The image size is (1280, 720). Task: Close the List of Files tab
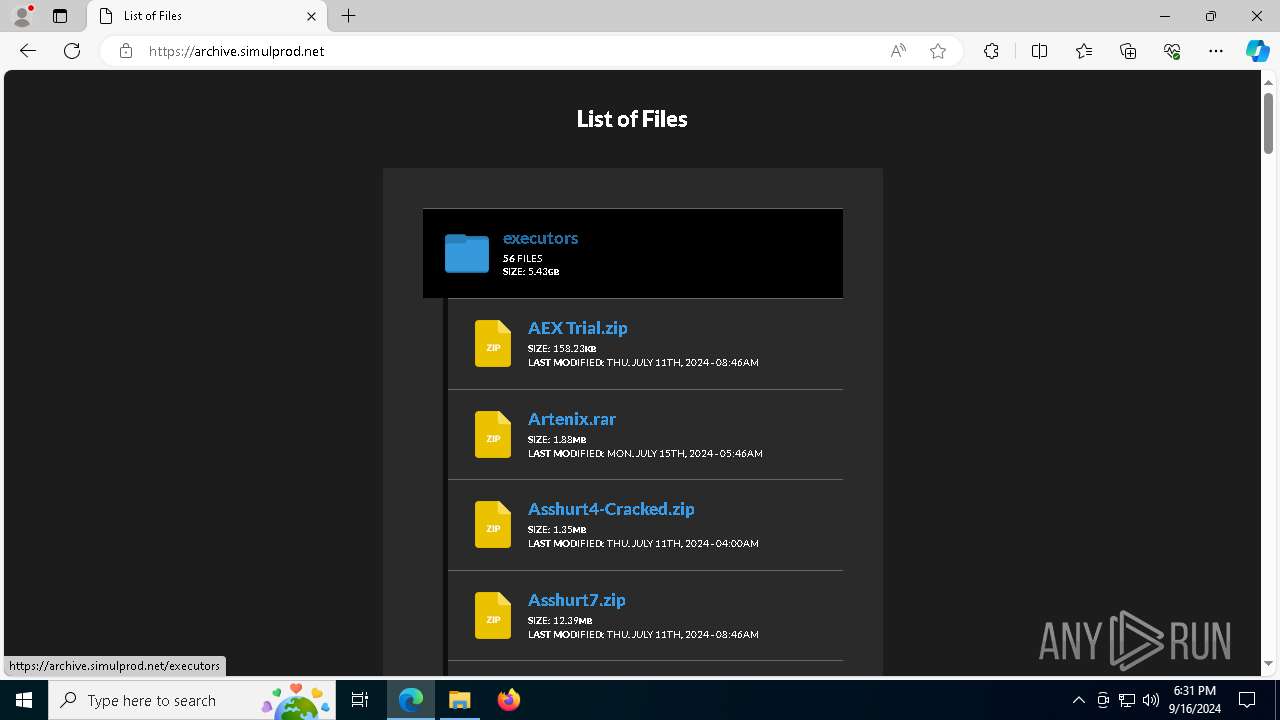(311, 16)
